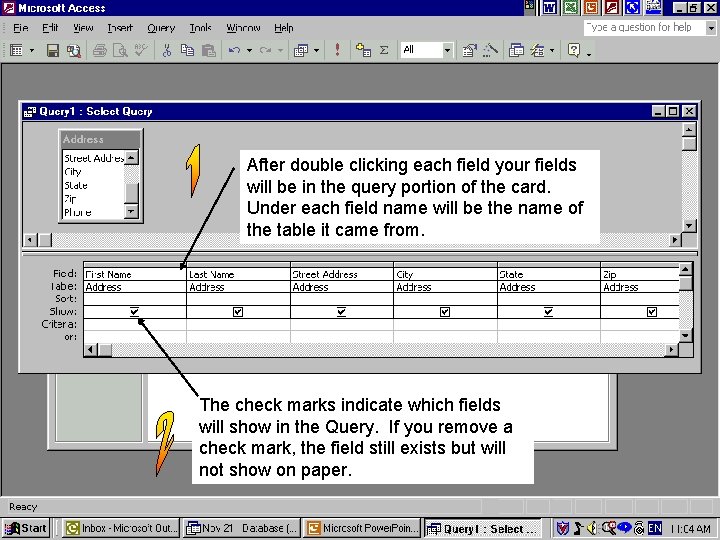The image size is (720, 540).
Task: Click the Cut scissors icon
Action: (167, 50)
